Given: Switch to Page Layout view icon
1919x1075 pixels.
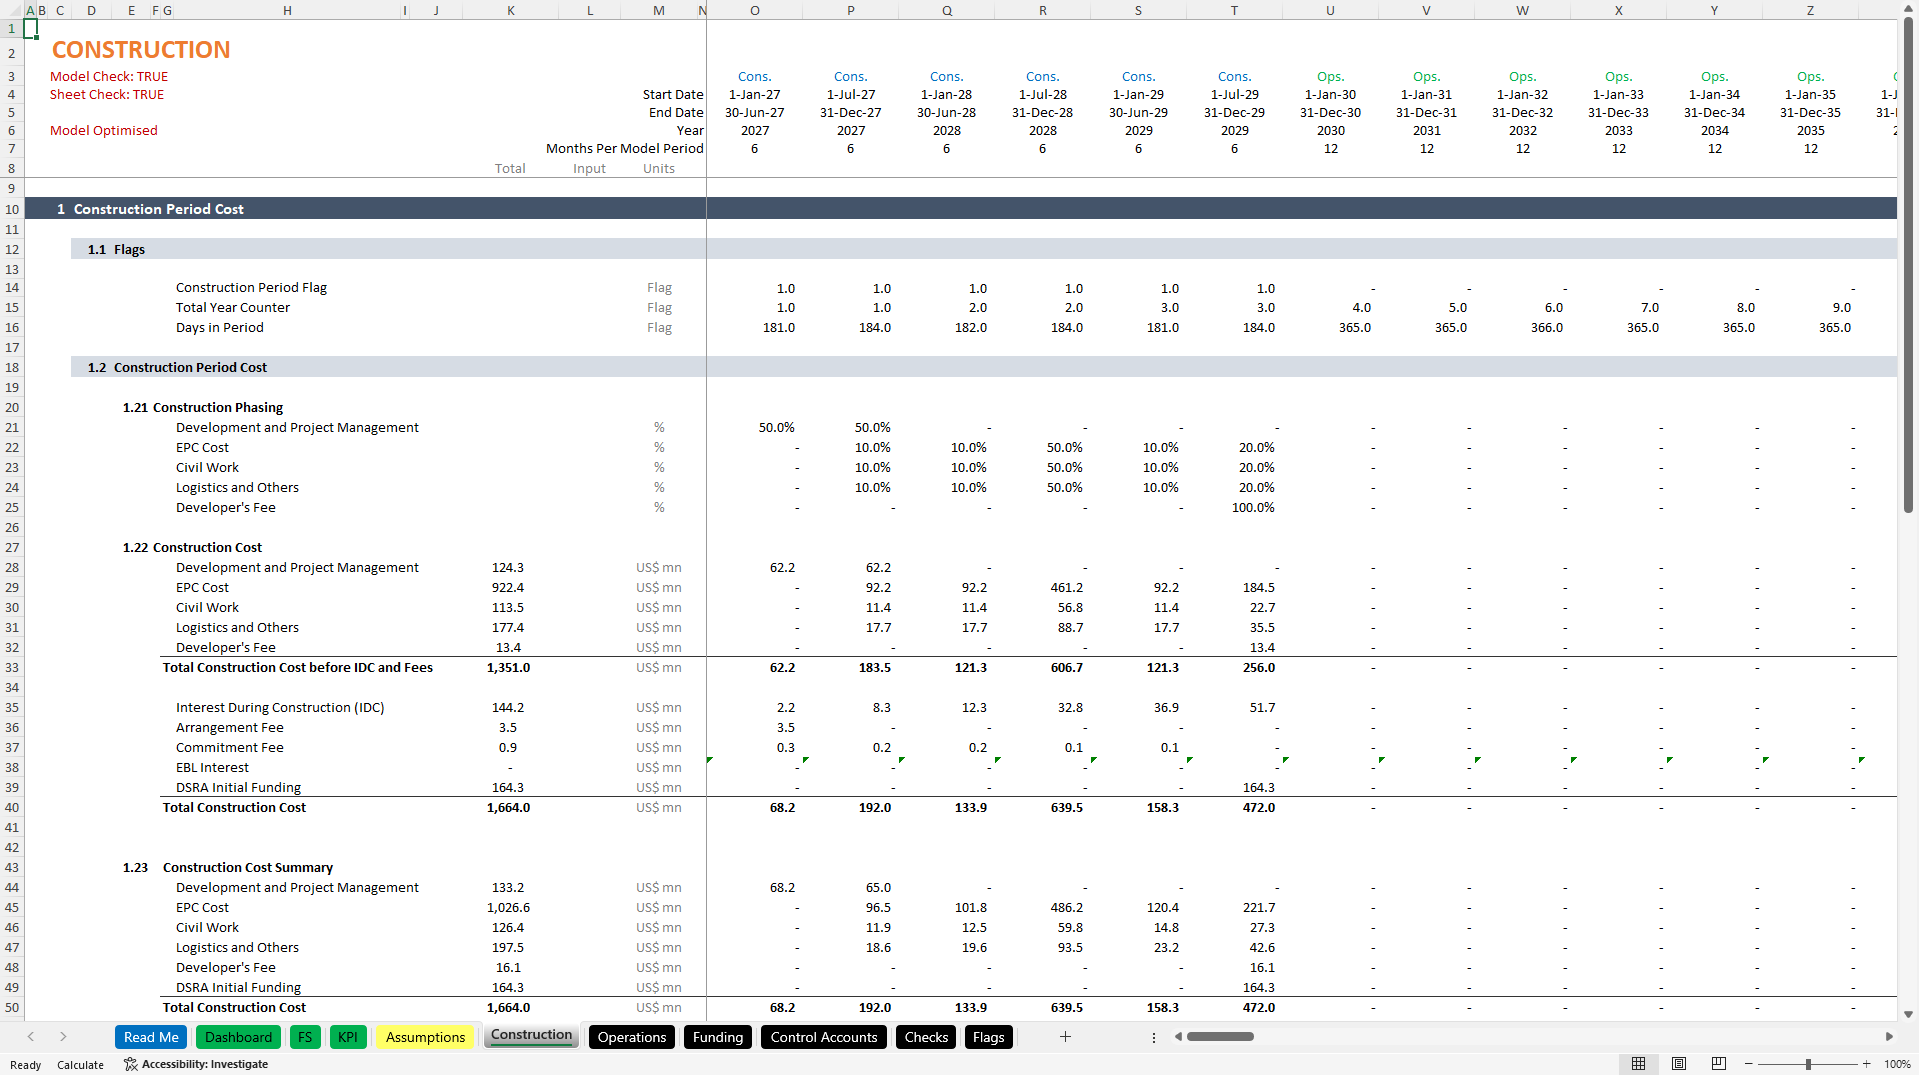Looking at the screenshot, I should pos(1679,1064).
